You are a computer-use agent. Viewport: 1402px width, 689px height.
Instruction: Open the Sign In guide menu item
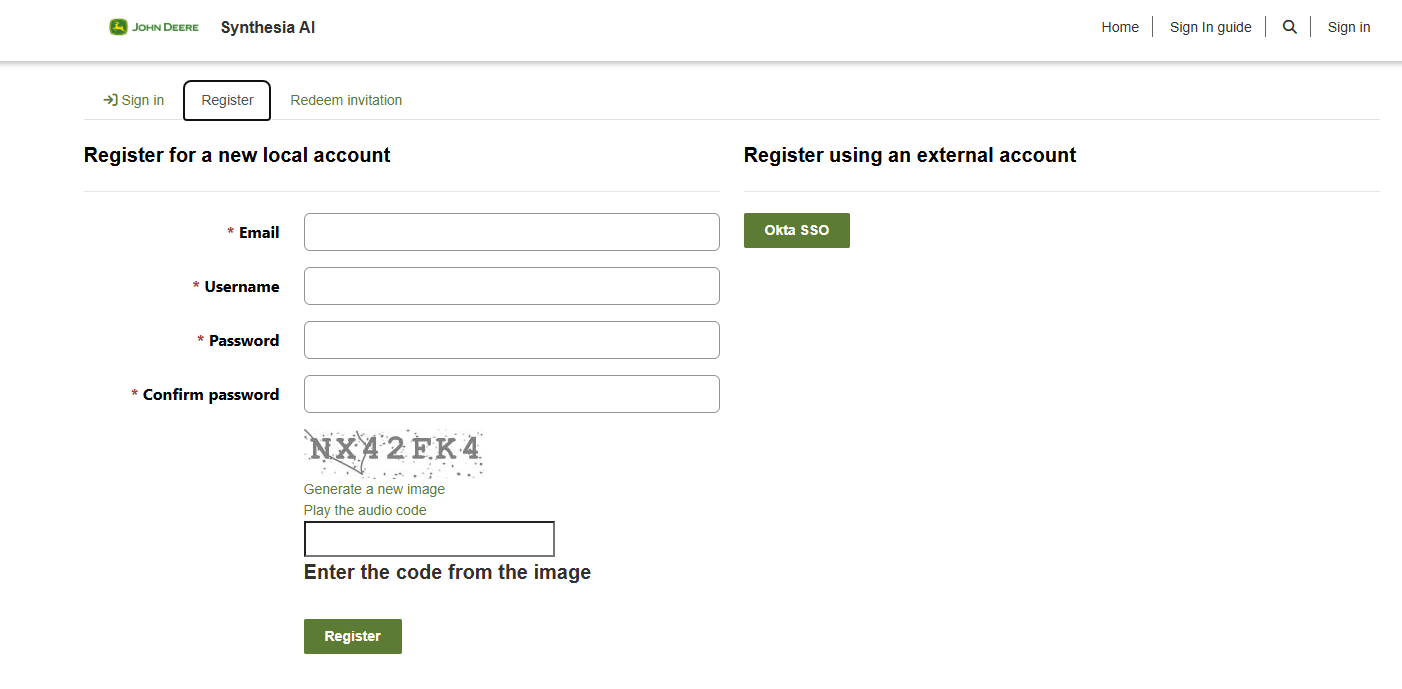1210,27
